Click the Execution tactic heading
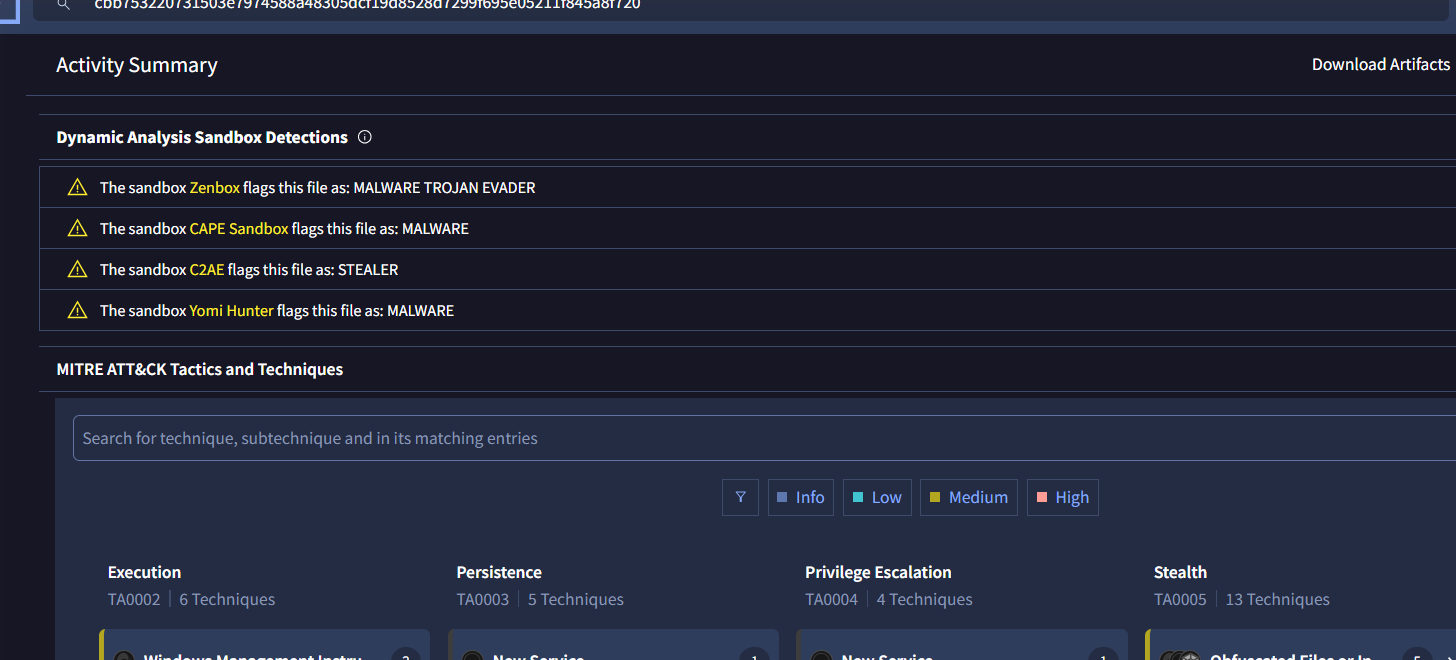1456x660 pixels. point(145,572)
